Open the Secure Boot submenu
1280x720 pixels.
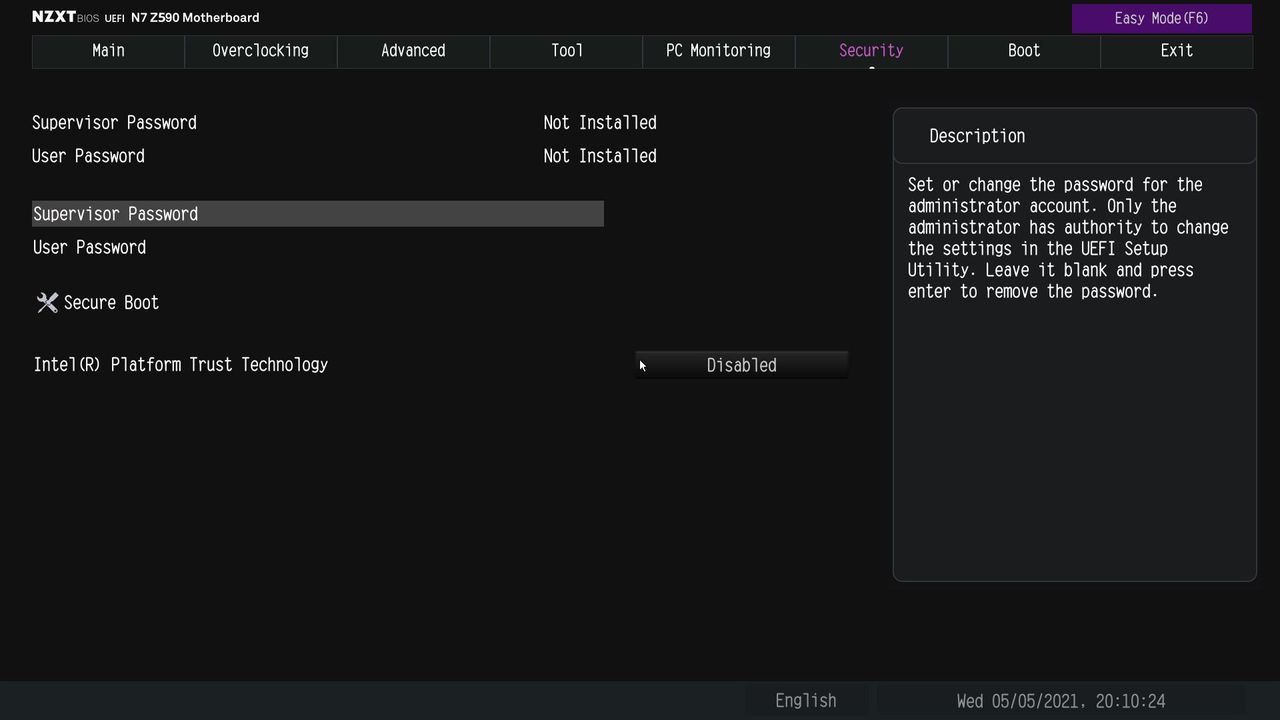click(111, 303)
